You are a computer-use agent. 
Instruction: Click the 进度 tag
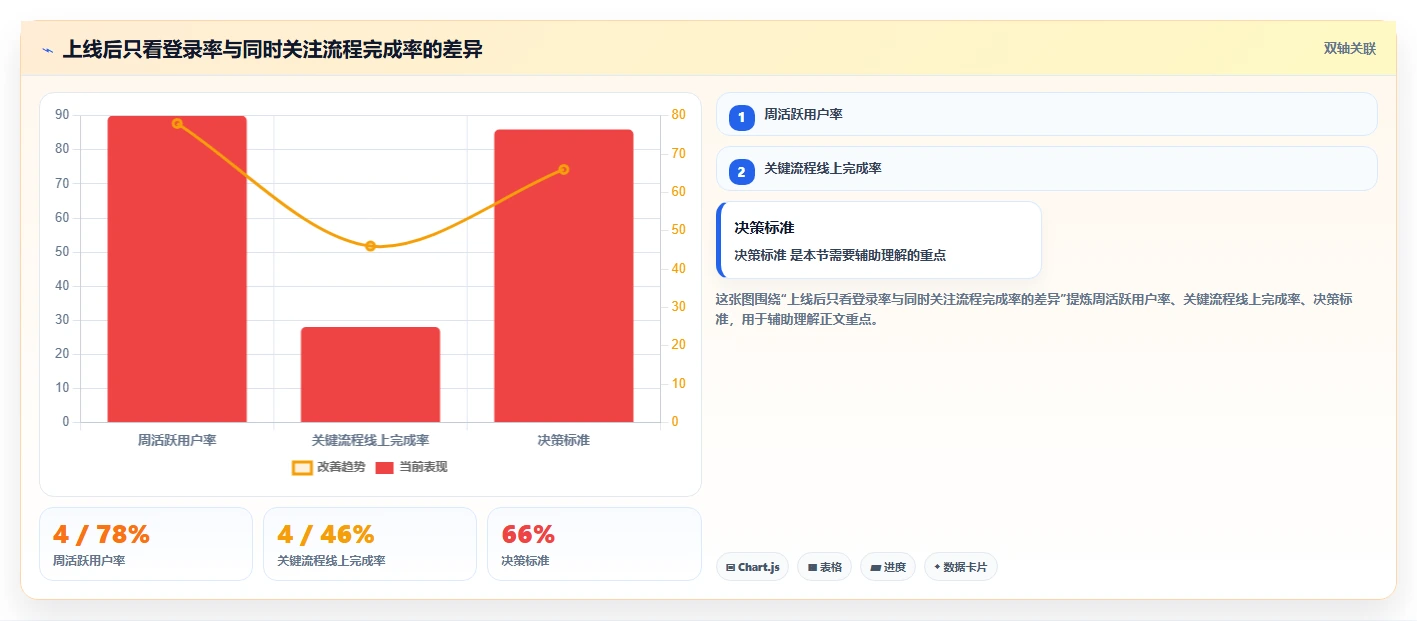point(888,567)
